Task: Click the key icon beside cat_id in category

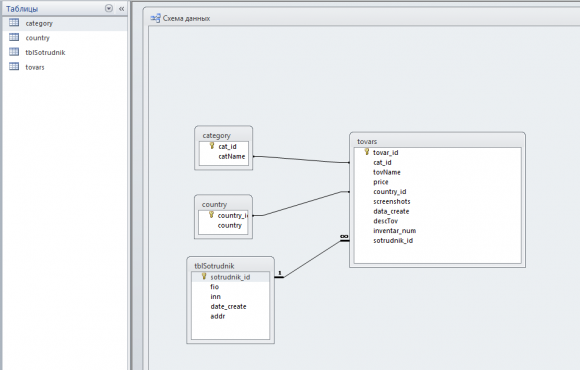Action: (x=212, y=146)
